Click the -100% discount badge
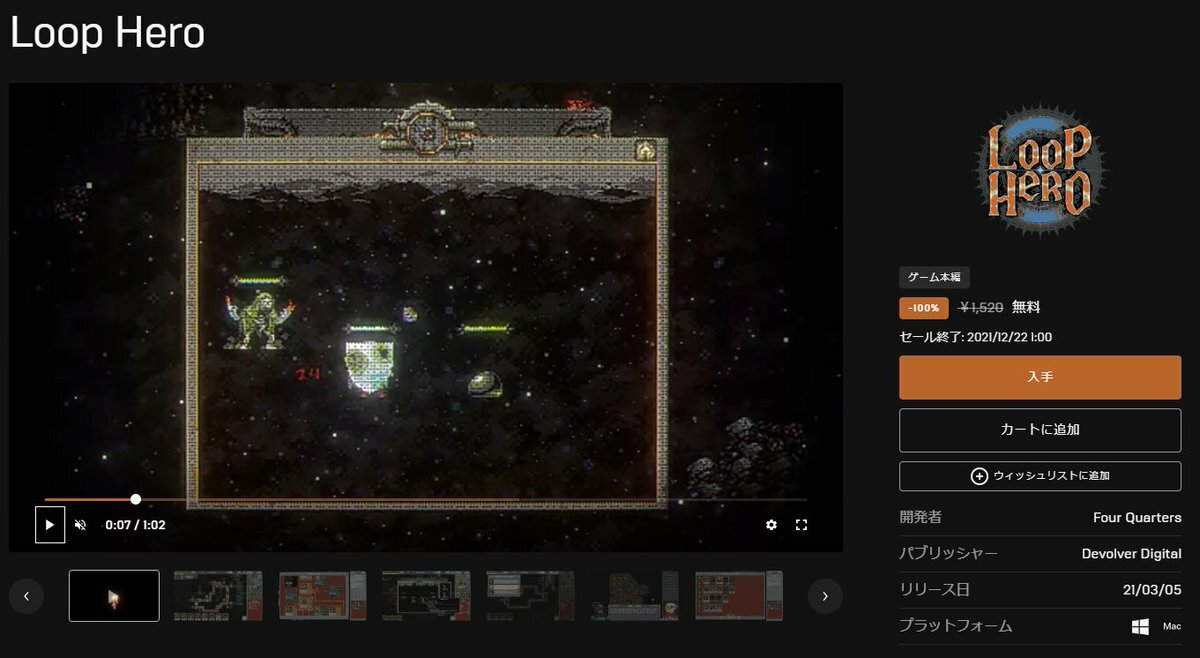Screen dimensions: 1200x658 click(x=924, y=308)
